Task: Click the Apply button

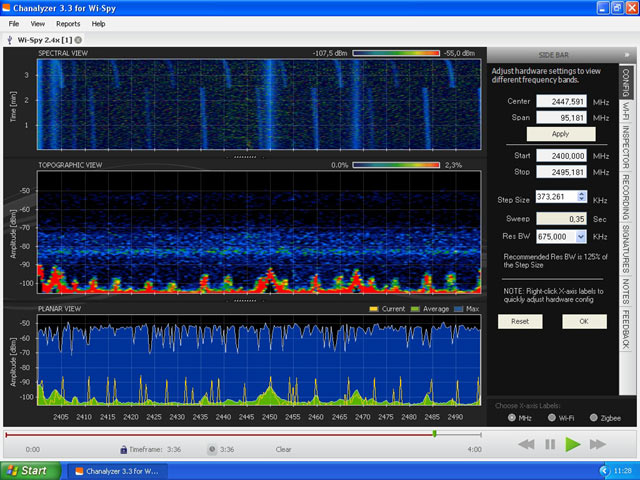Action: pos(561,134)
